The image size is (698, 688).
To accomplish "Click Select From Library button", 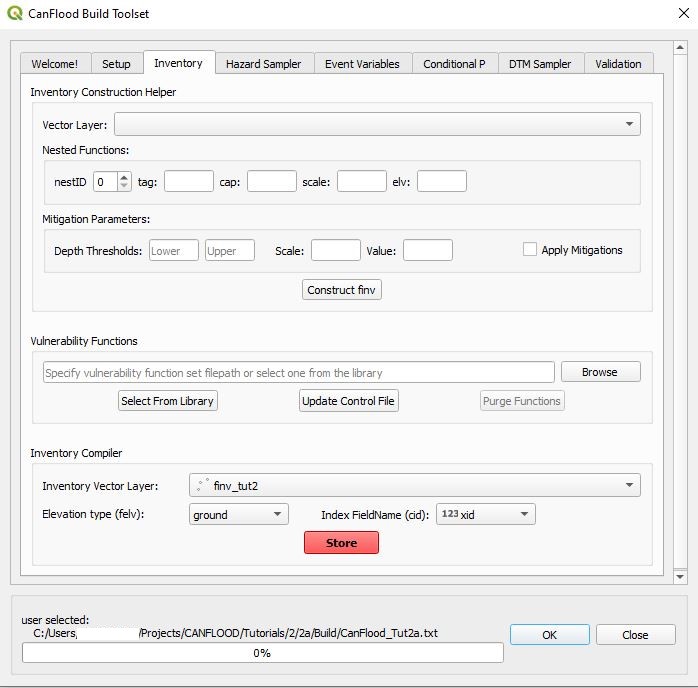I will point(167,401).
